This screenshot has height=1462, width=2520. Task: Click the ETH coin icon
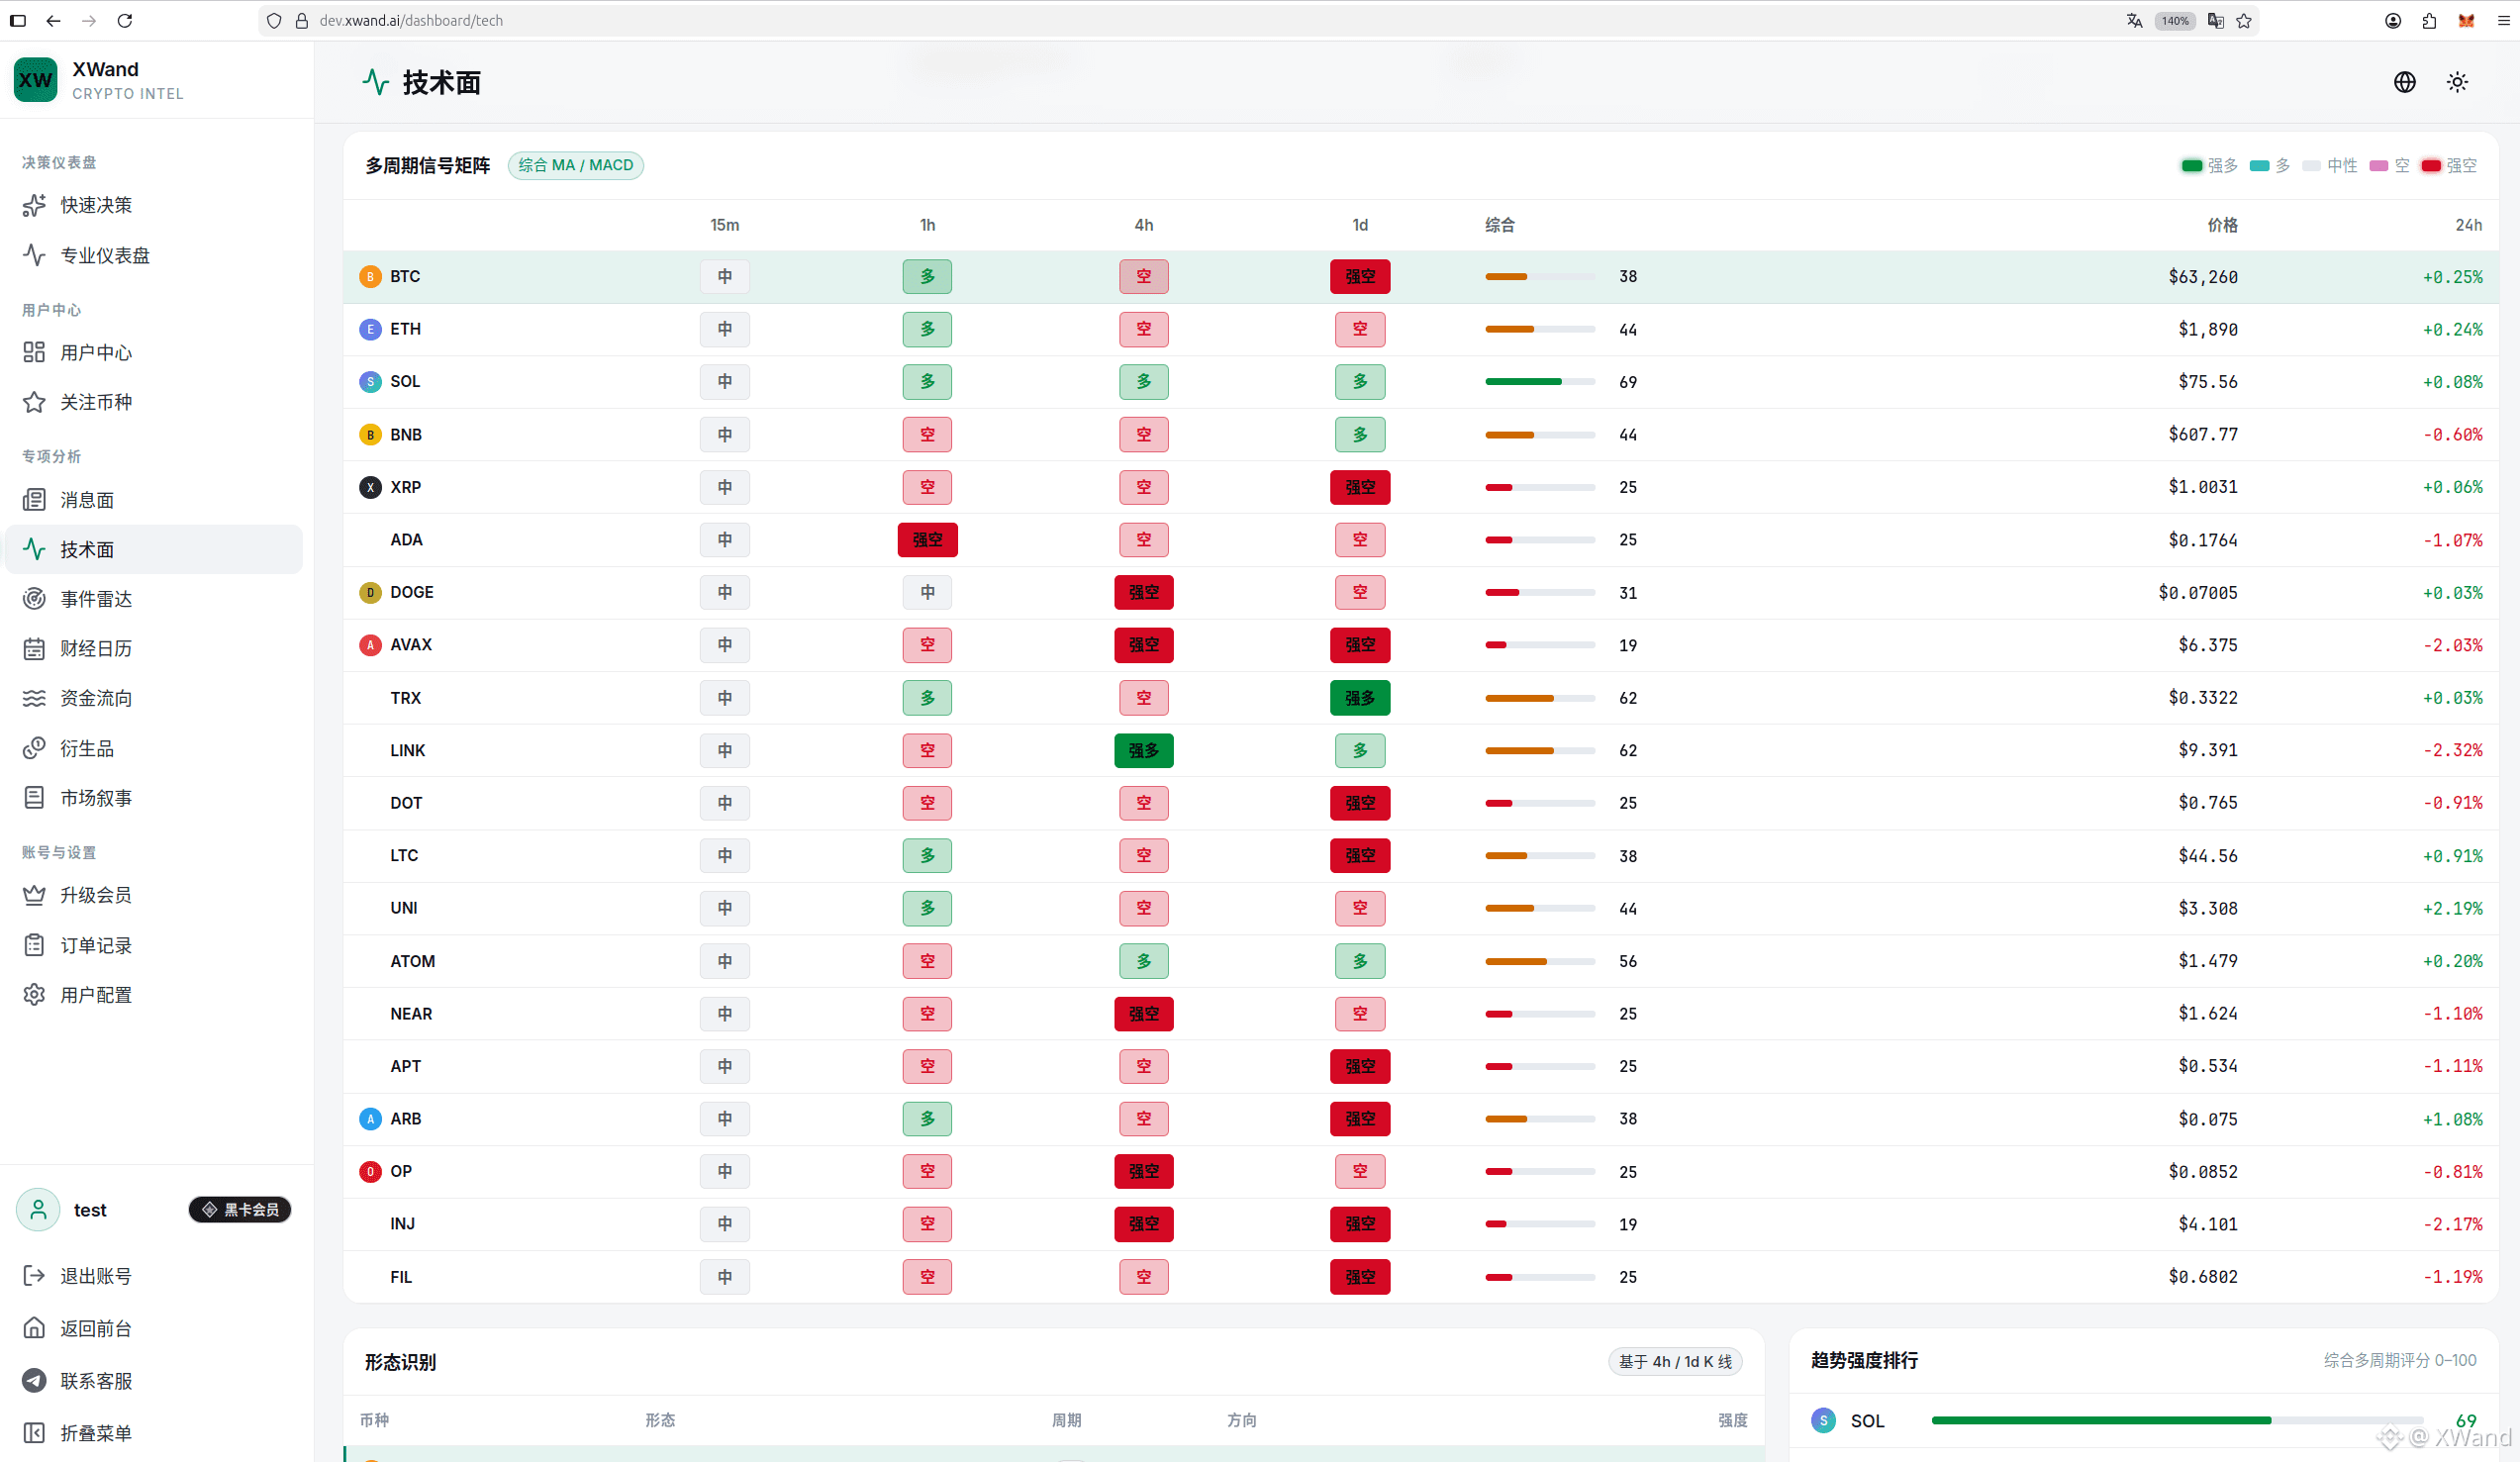(x=370, y=329)
